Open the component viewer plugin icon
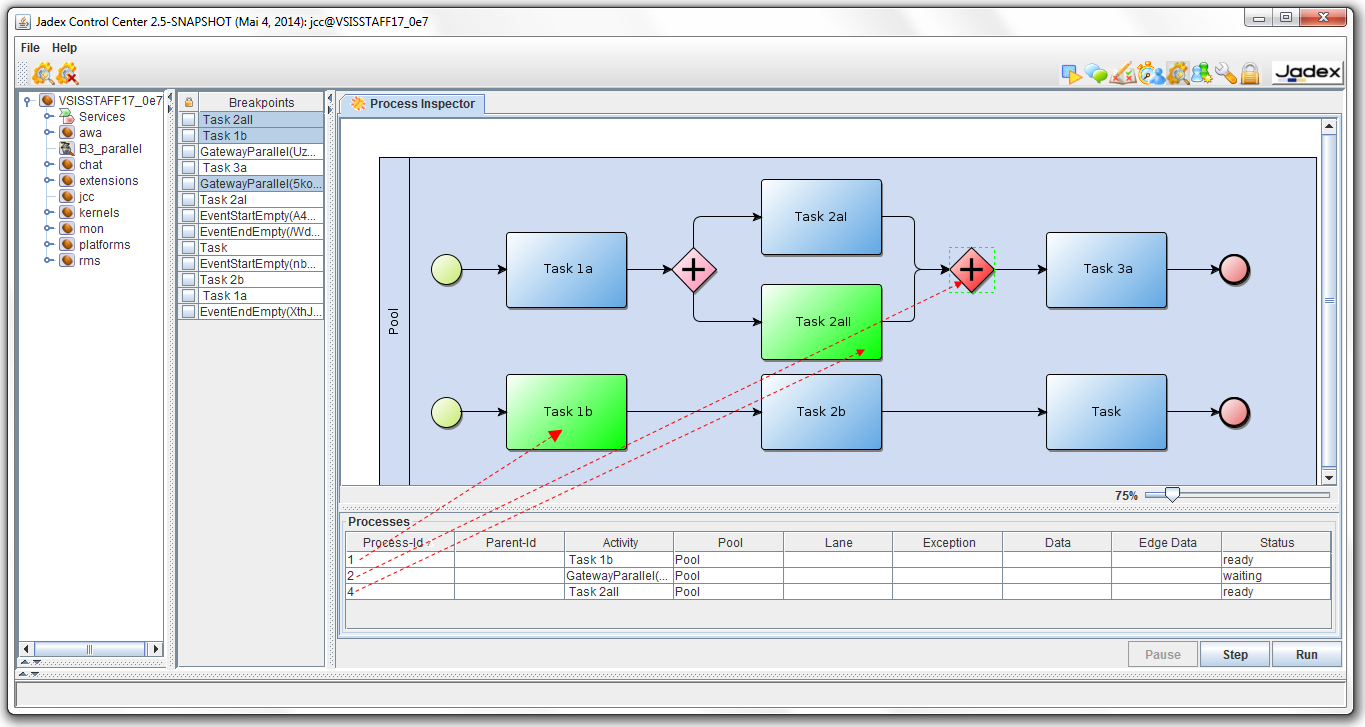 click(x=1203, y=72)
